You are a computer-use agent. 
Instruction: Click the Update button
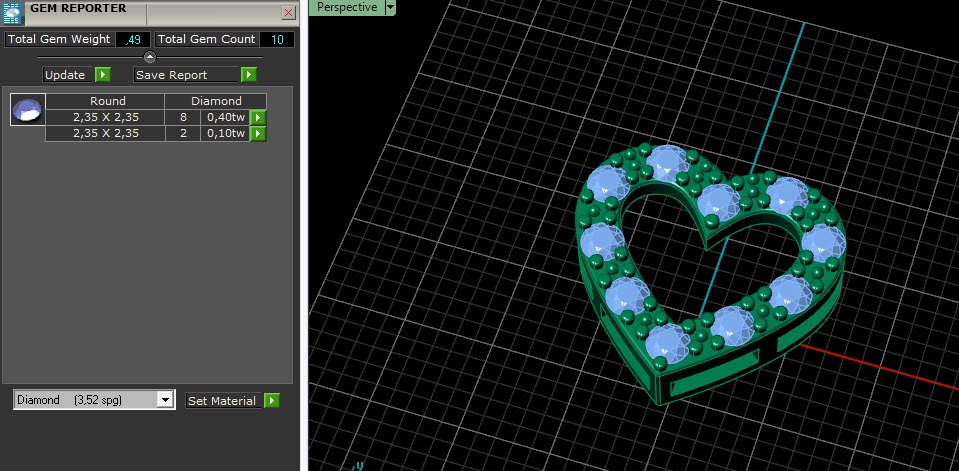(x=67, y=75)
